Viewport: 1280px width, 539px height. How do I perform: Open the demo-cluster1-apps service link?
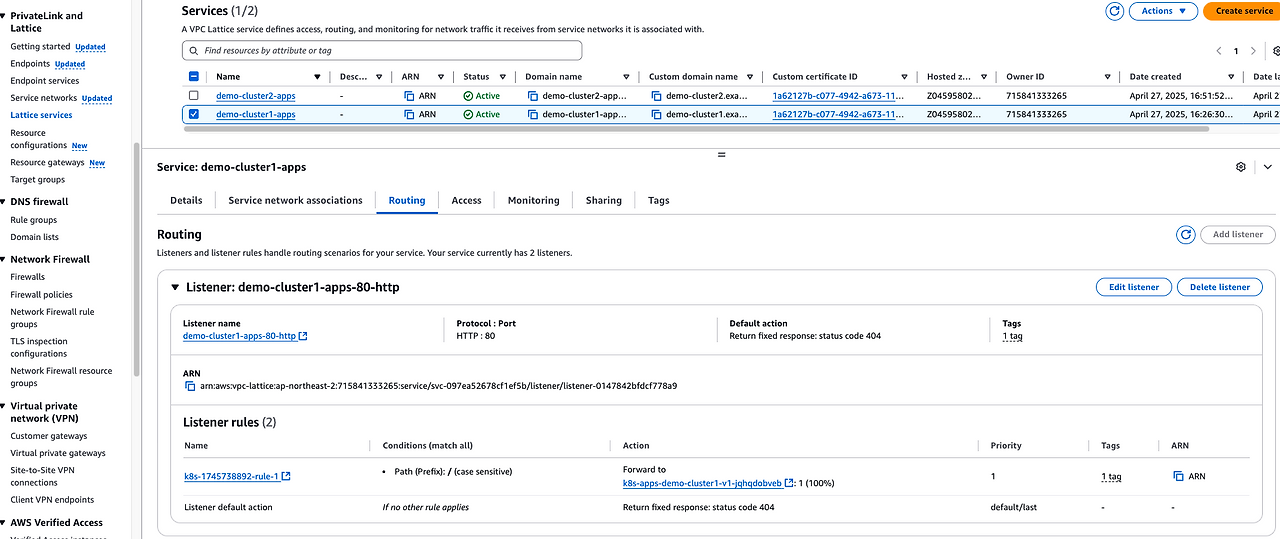[x=255, y=115]
